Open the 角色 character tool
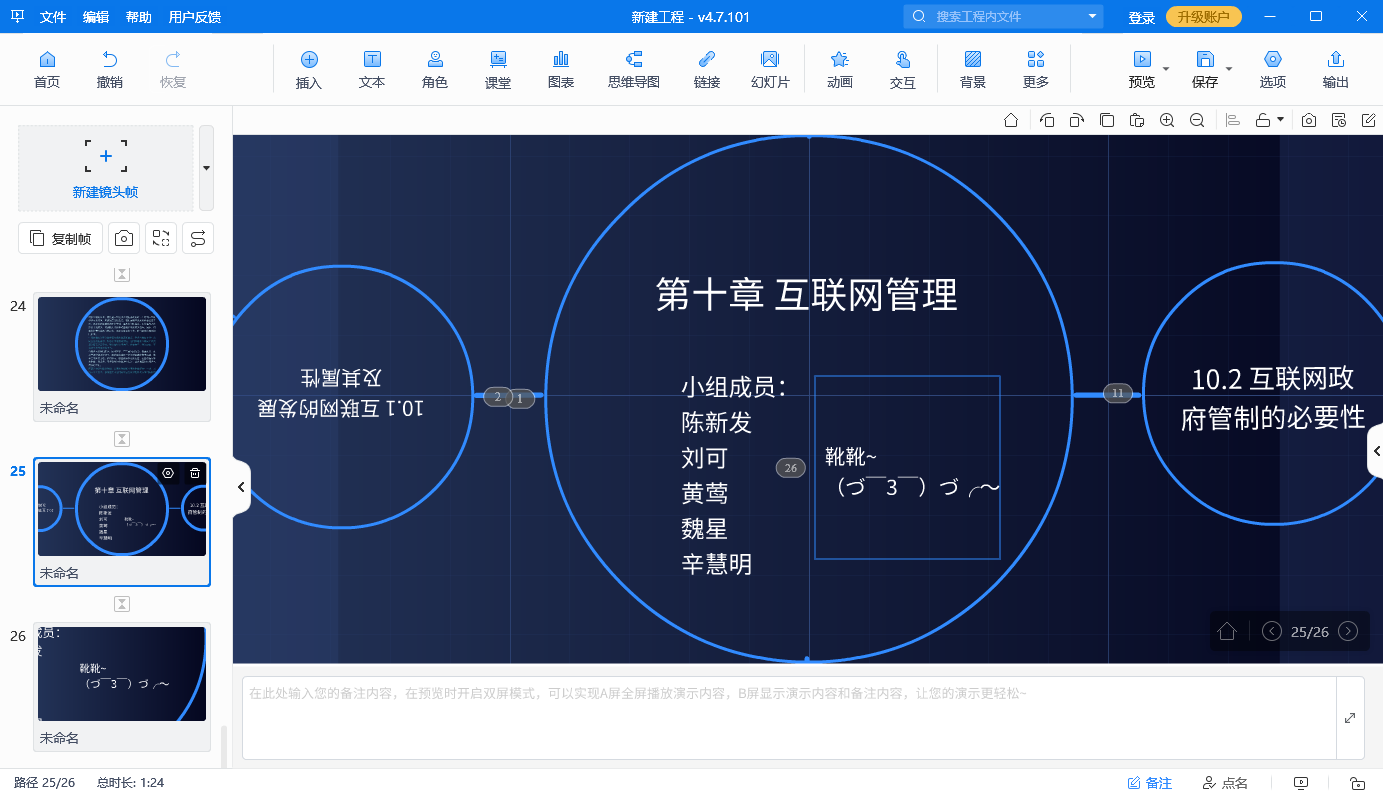The width and height of the screenshot is (1383, 792). (435, 69)
